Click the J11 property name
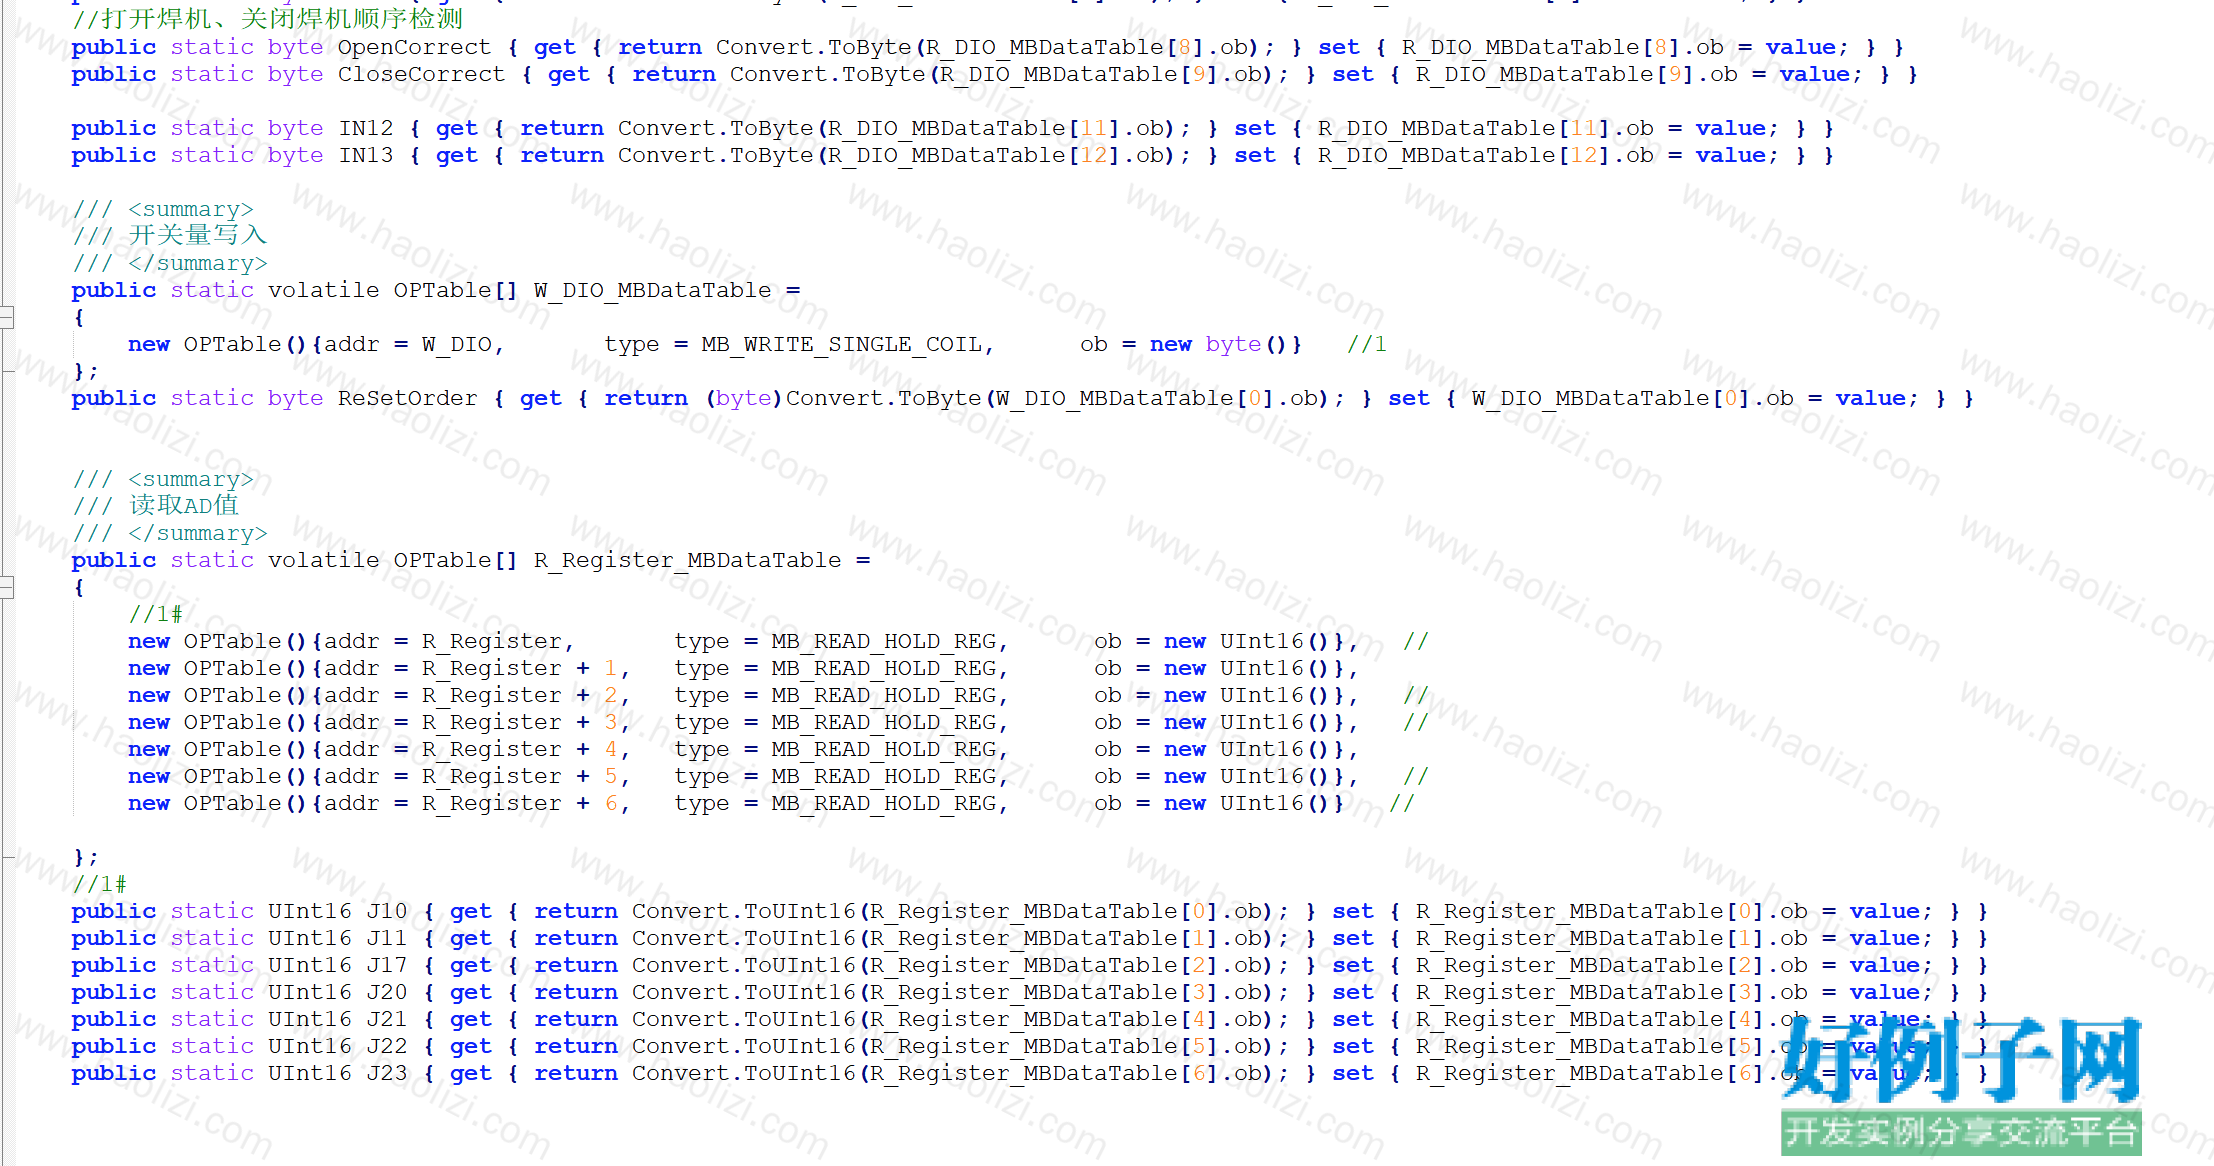The height and width of the screenshot is (1166, 2214). (x=387, y=938)
